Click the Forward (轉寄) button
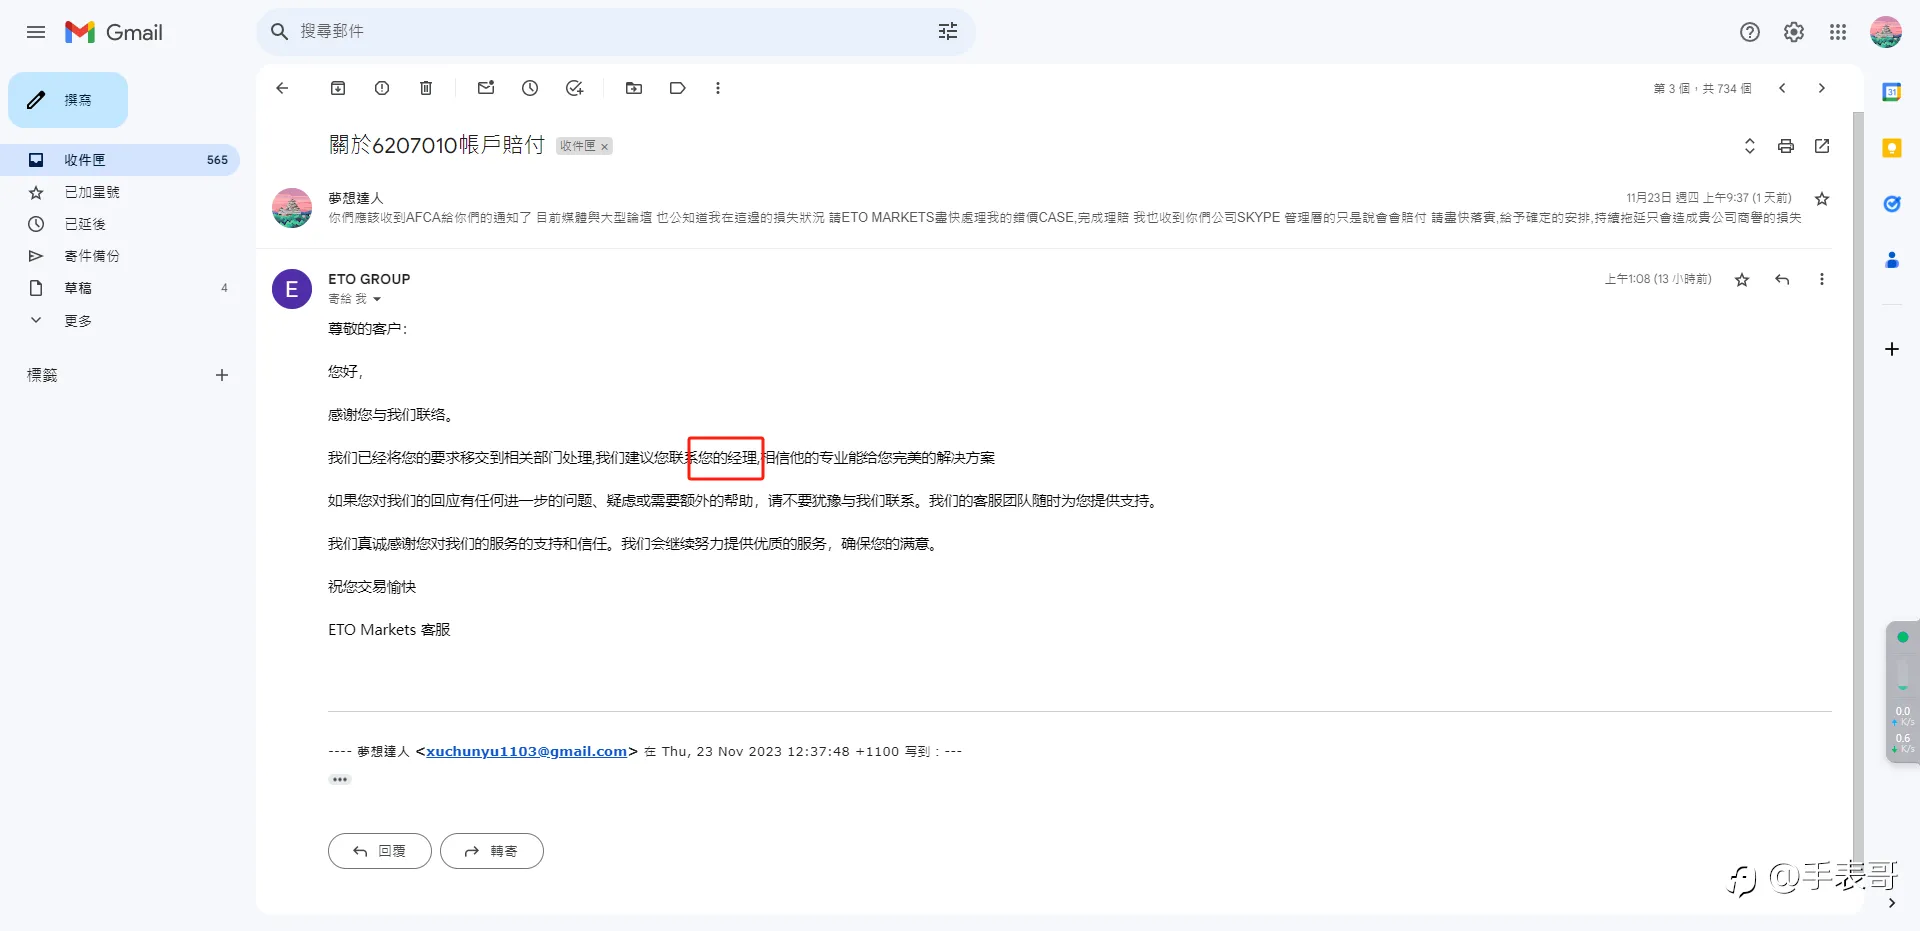The width and height of the screenshot is (1920, 931). click(x=492, y=851)
